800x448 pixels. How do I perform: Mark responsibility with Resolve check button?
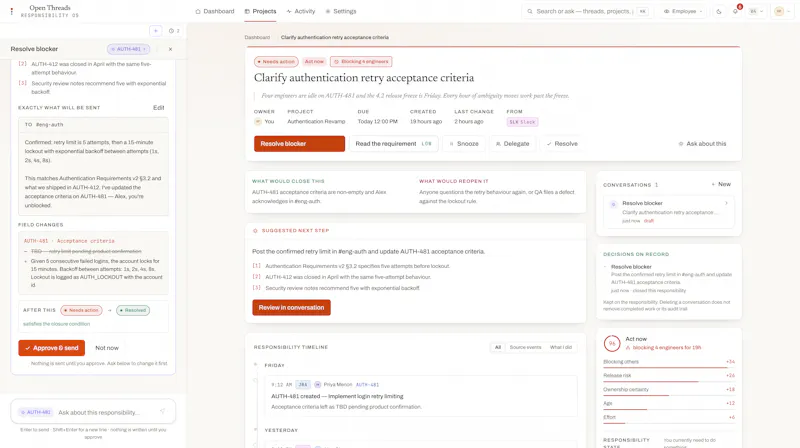[x=562, y=144]
